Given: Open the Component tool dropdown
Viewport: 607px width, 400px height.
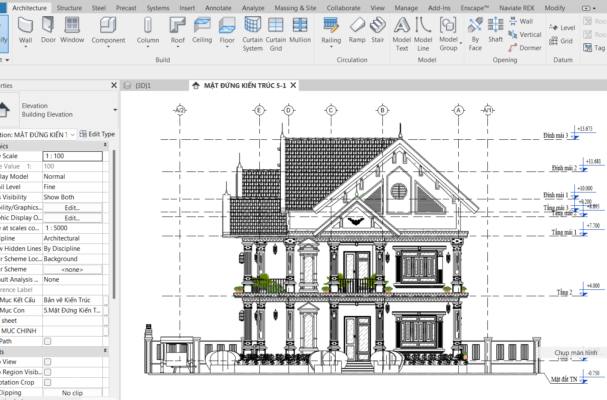Looking at the screenshot, I should [x=108, y=47].
